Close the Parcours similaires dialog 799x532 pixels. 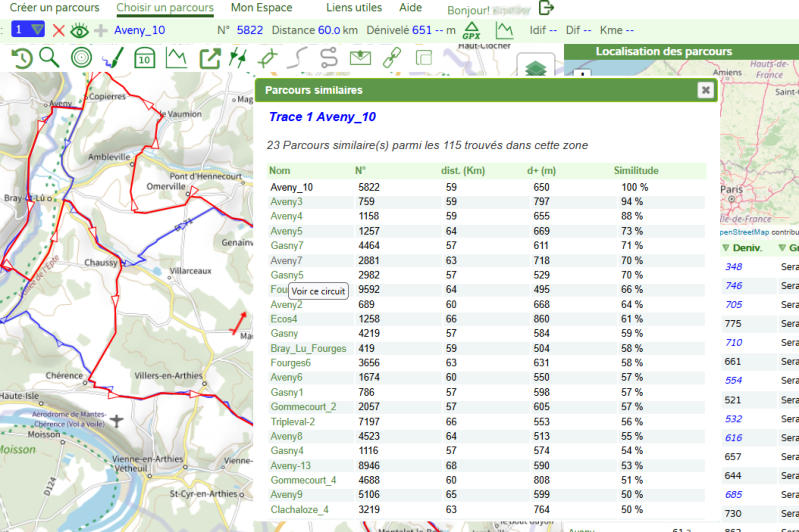pyautogui.click(x=705, y=90)
